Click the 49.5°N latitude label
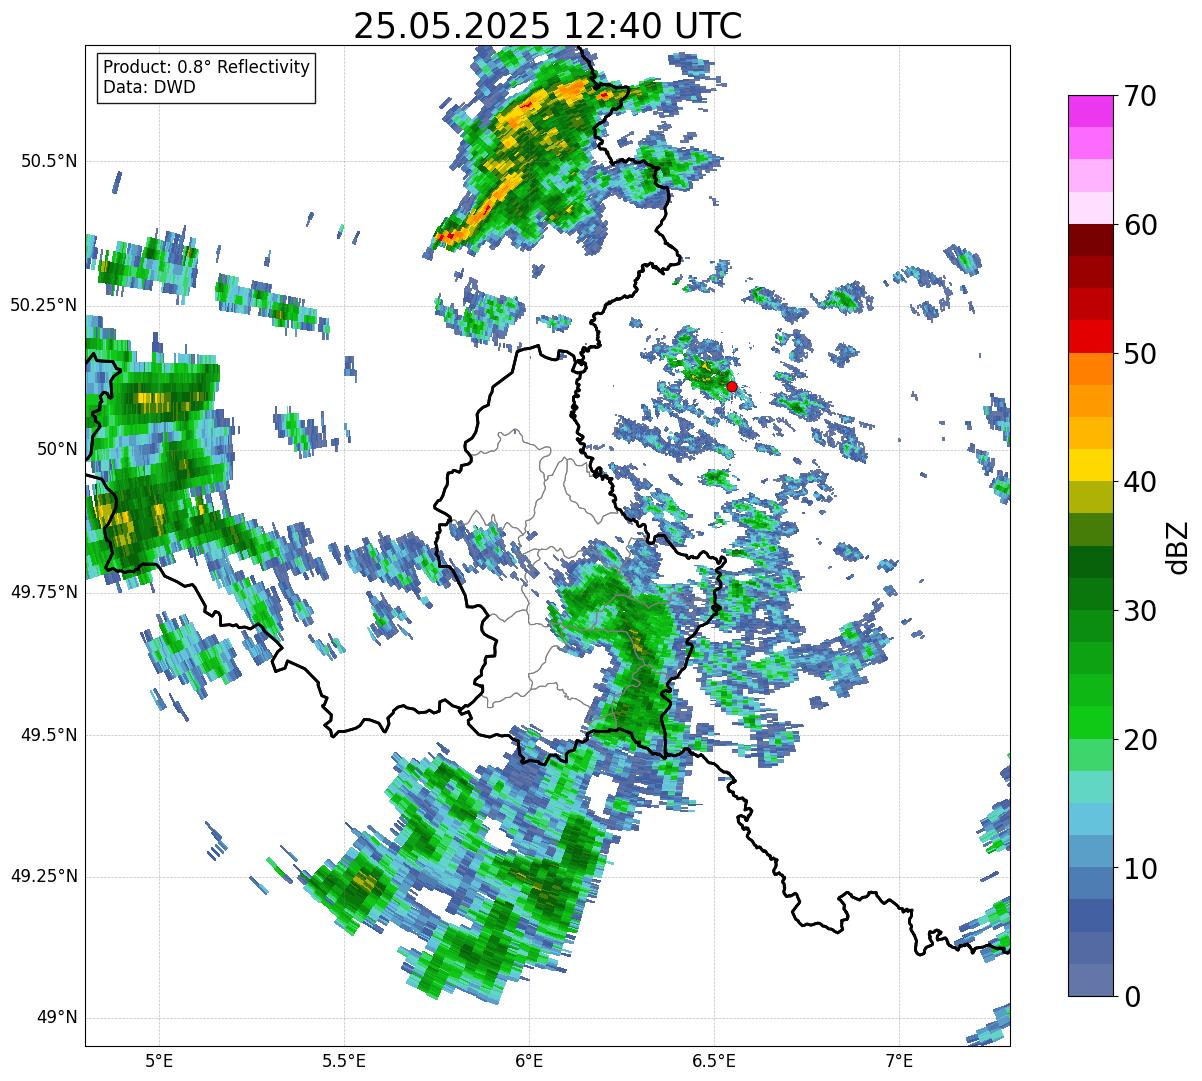 pyautogui.click(x=49, y=735)
